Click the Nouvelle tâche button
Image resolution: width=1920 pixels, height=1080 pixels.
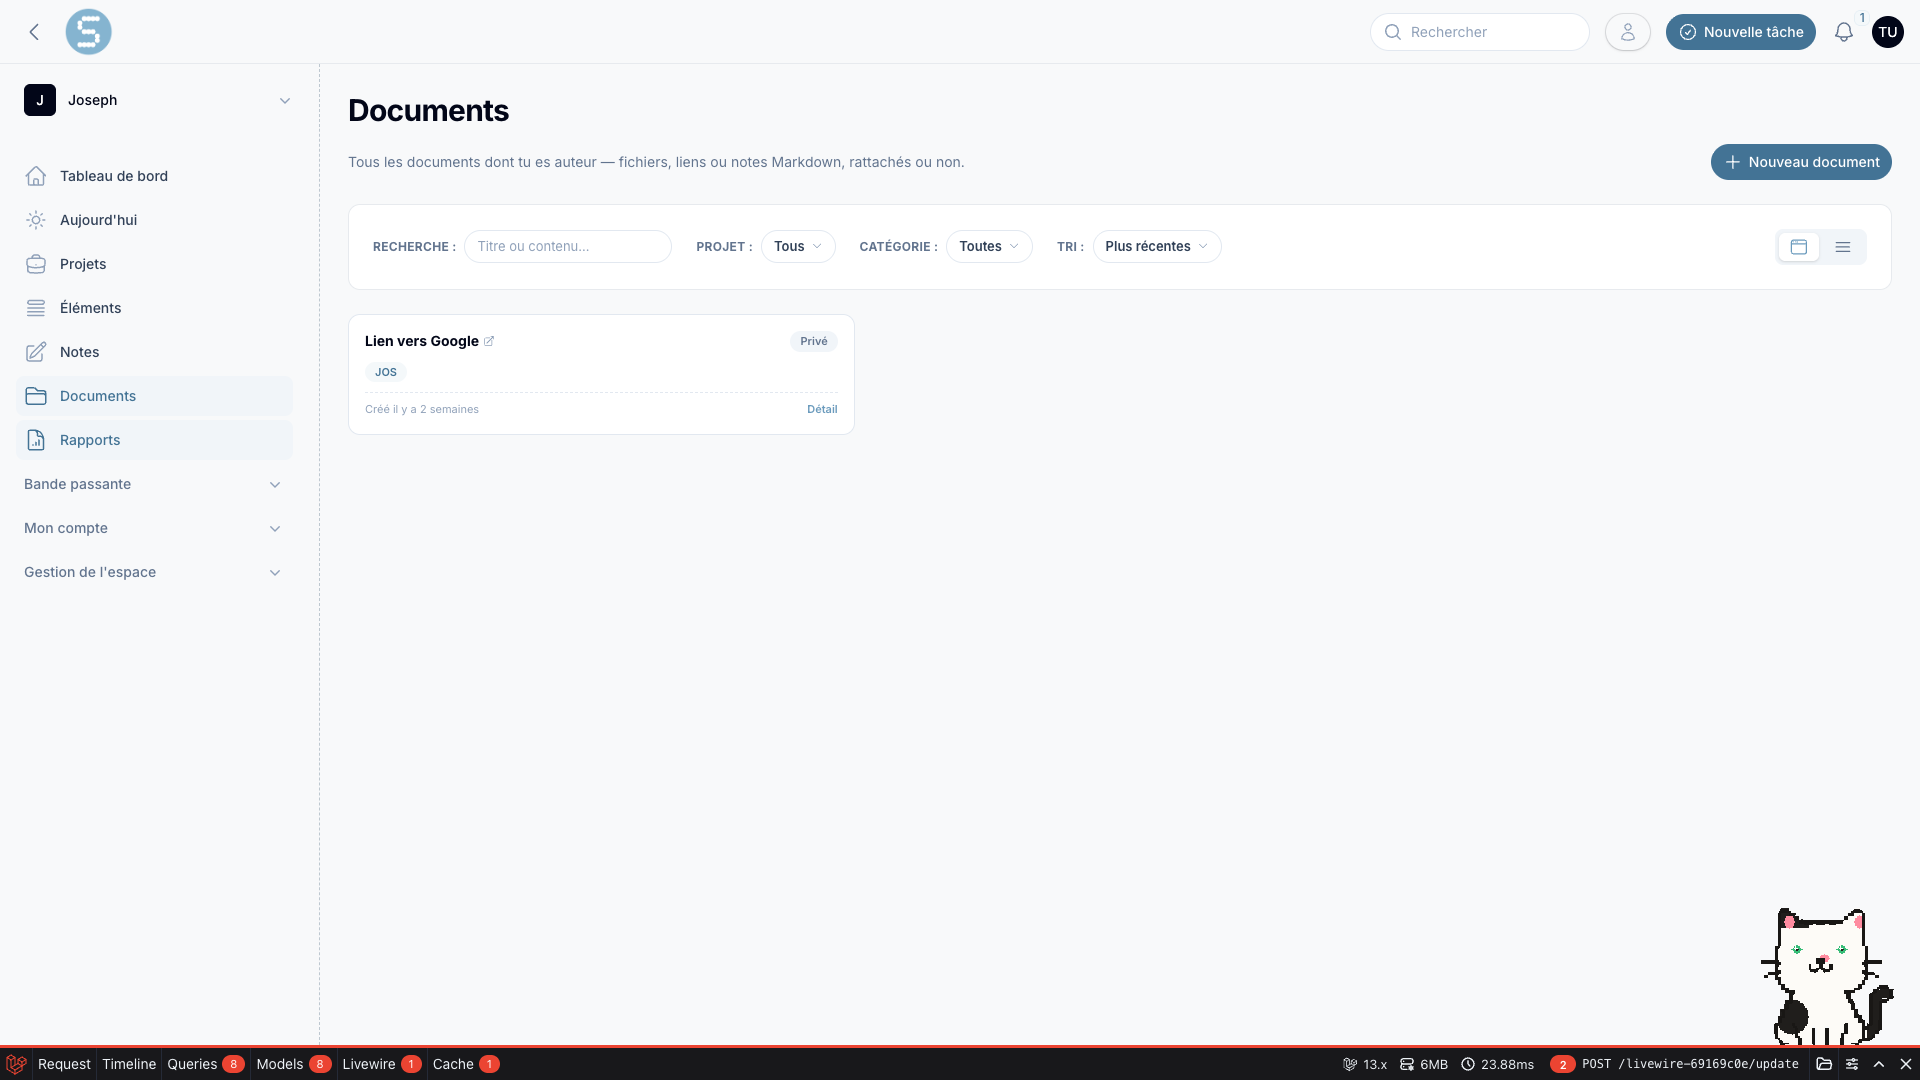1740,32
